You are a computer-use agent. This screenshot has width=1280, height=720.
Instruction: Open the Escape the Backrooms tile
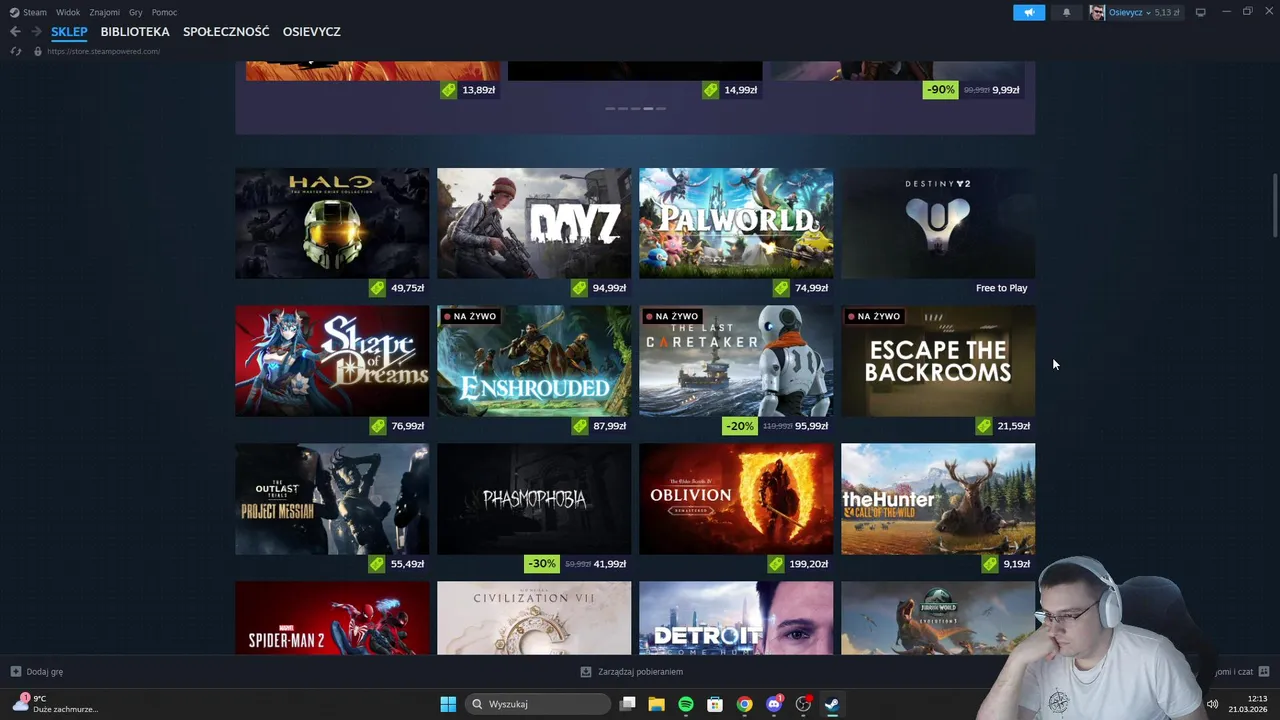click(938, 361)
